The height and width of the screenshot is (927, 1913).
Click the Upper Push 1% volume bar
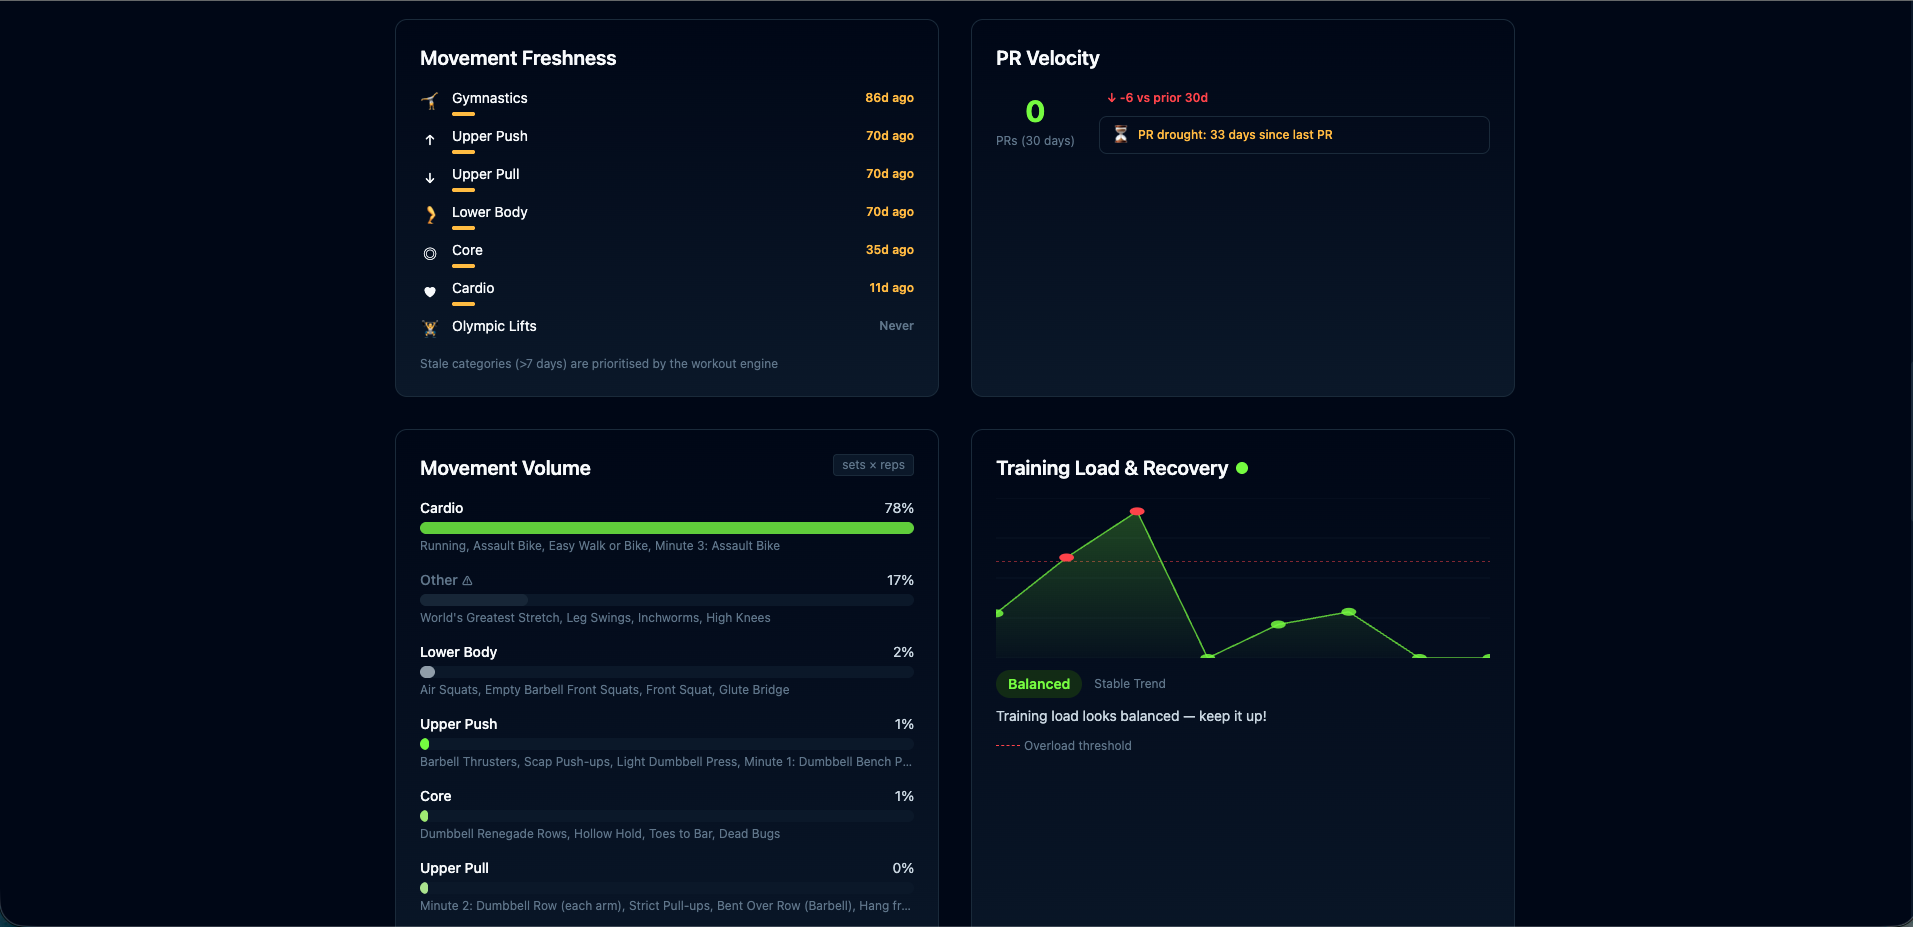[x=667, y=744]
